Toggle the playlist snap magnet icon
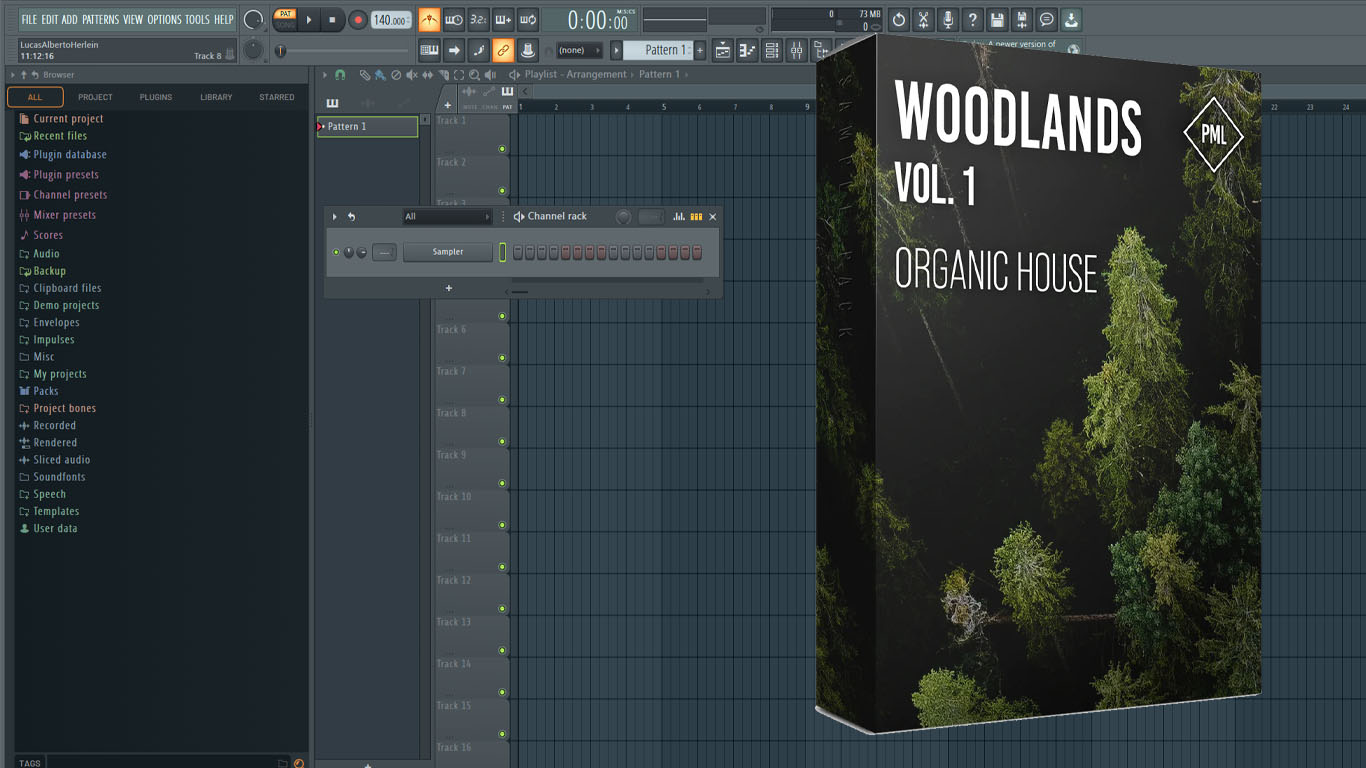Image resolution: width=1366 pixels, height=768 pixels. [340, 75]
